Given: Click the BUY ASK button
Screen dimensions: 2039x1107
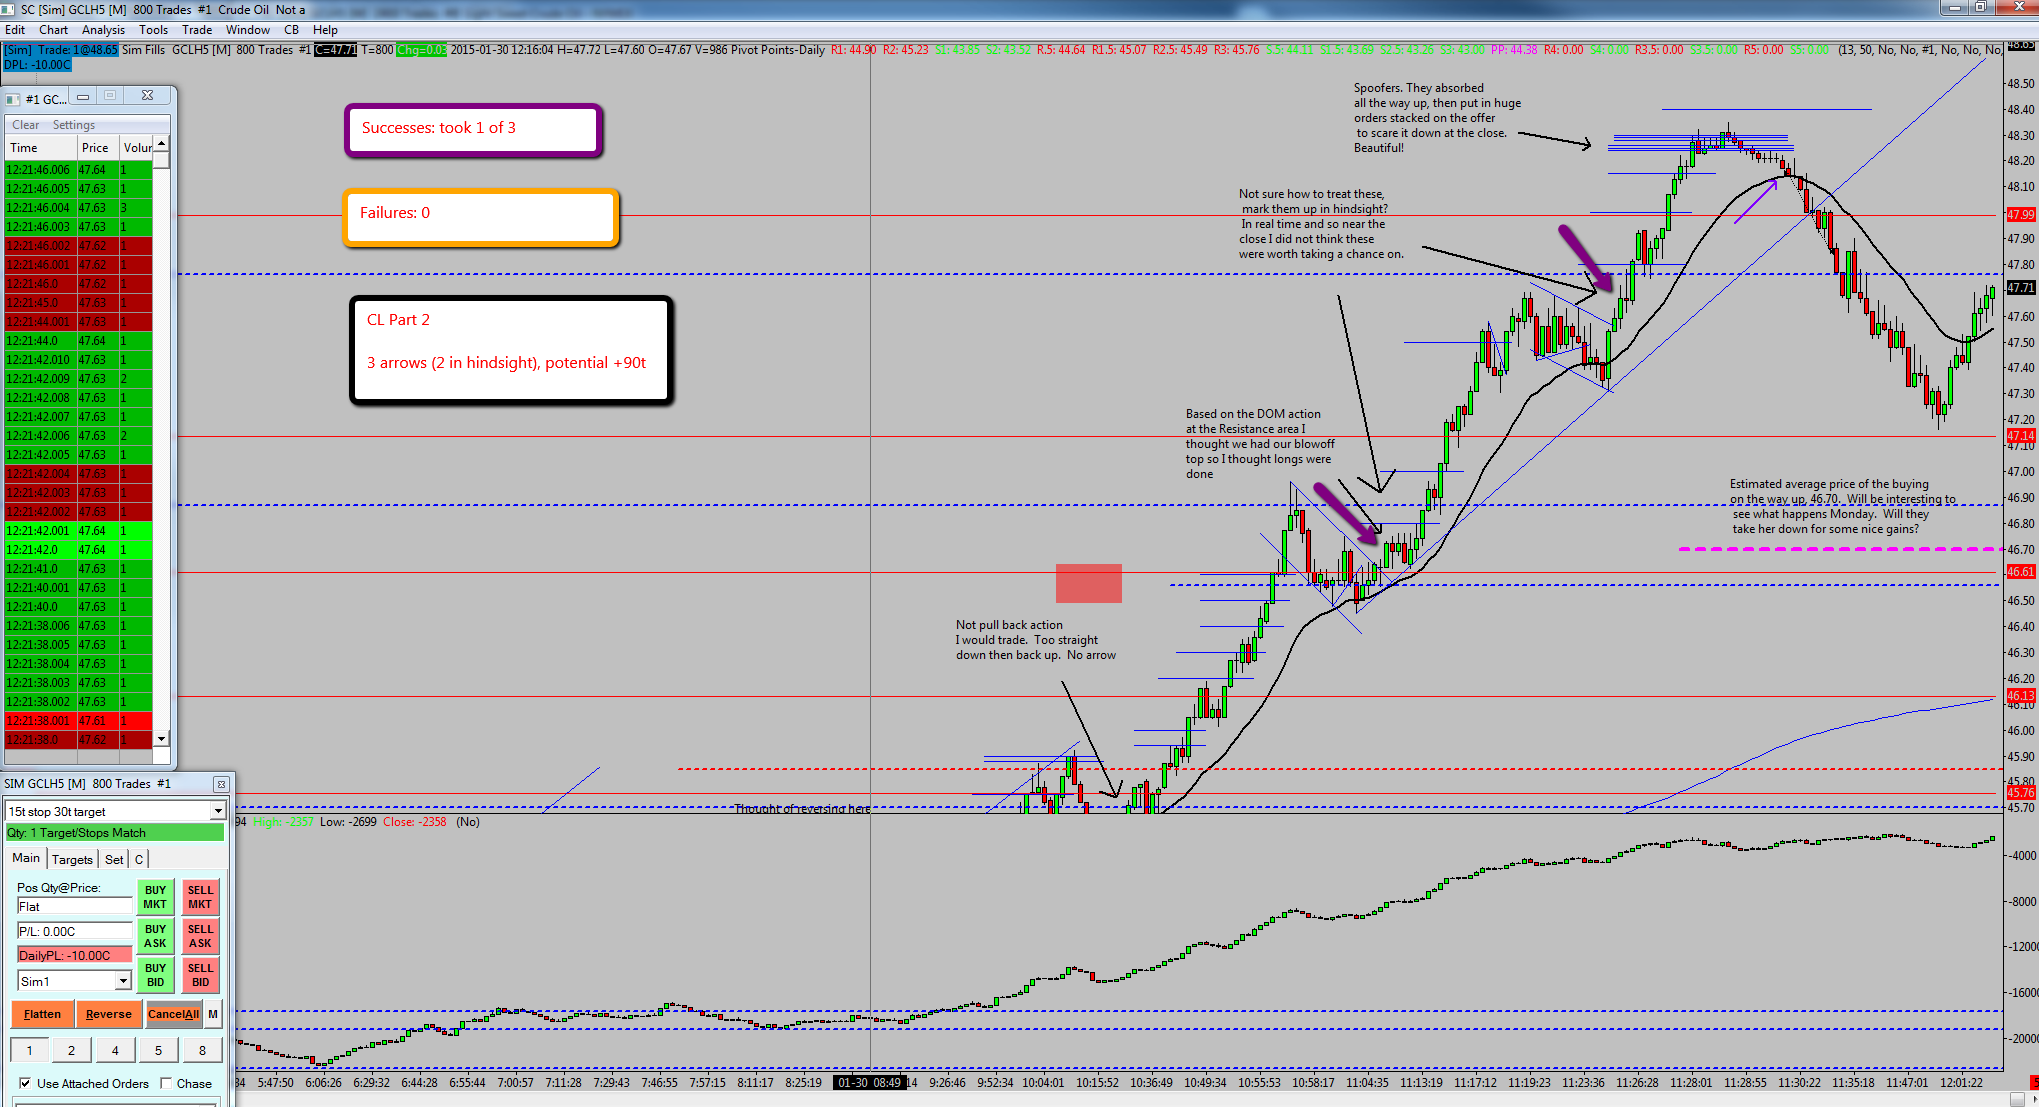Looking at the screenshot, I should click(155, 936).
